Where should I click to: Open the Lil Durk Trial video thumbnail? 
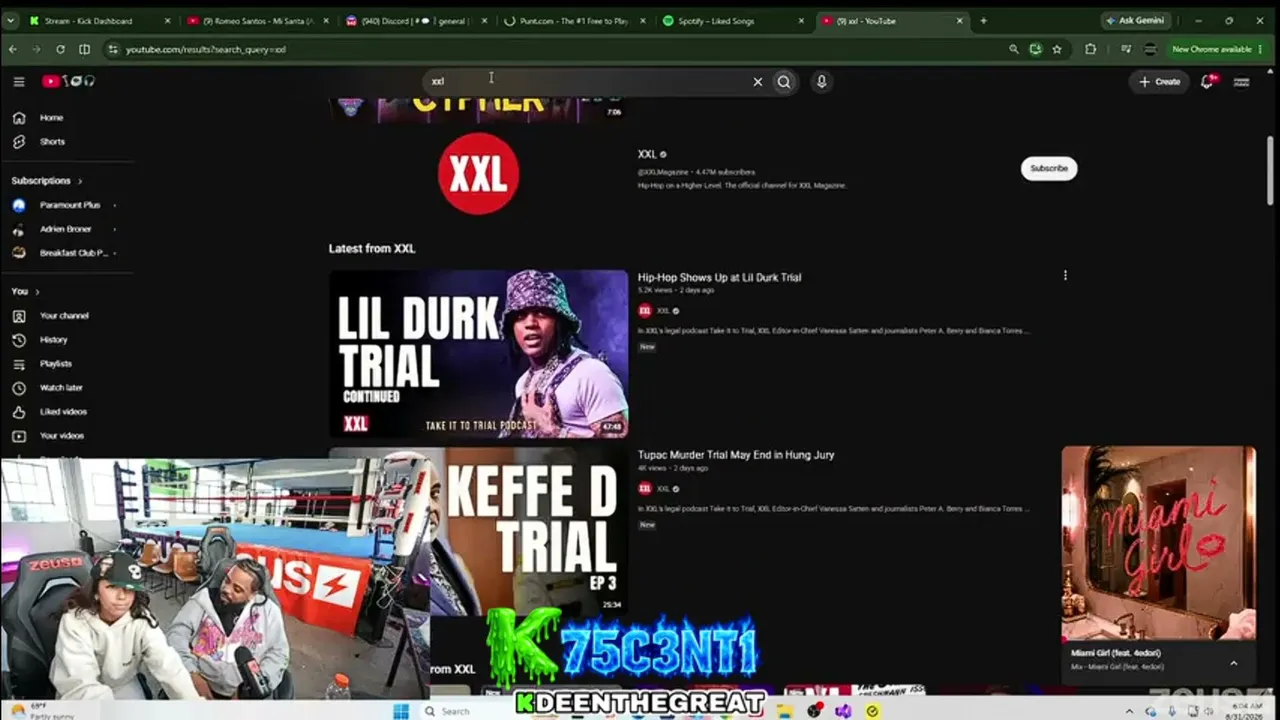click(478, 354)
